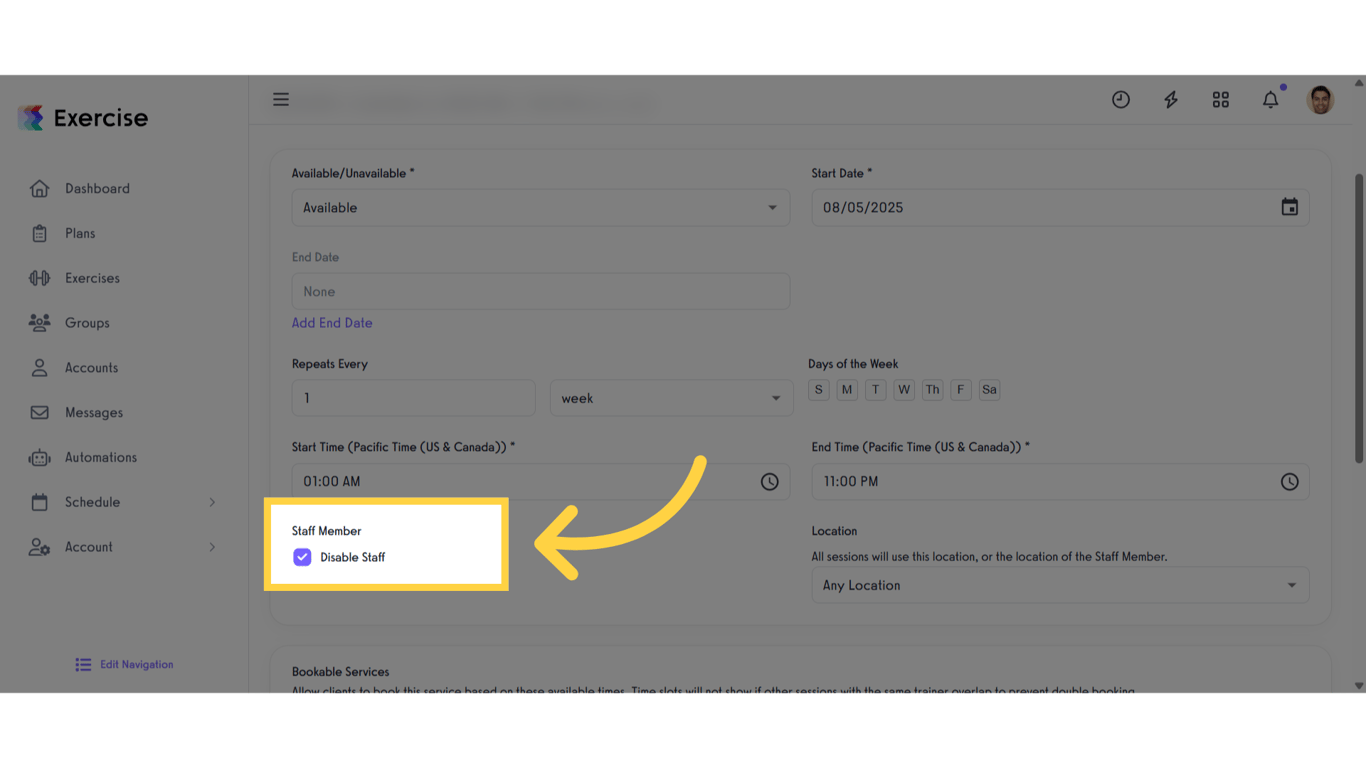
Task: Uncheck the Disable Staff checkbox
Action: pyautogui.click(x=302, y=557)
